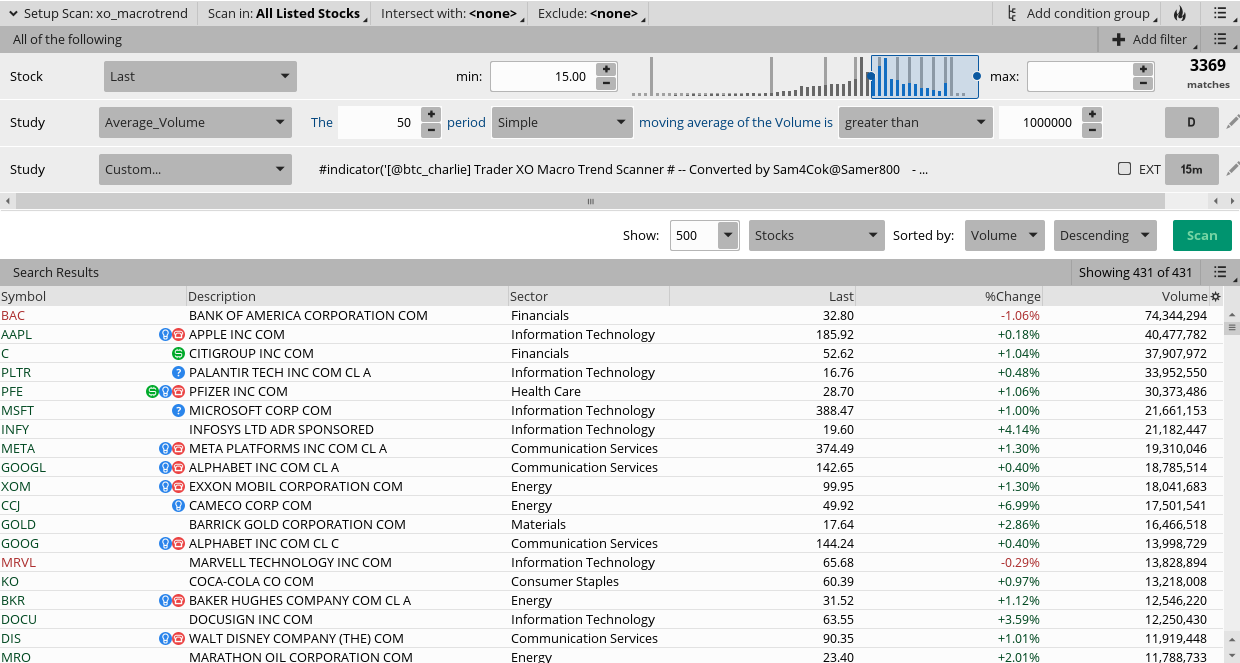Decrease the Stock min value with minus
Image resolution: width=1240 pixels, height=663 pixels.
(x=606, y=83)
